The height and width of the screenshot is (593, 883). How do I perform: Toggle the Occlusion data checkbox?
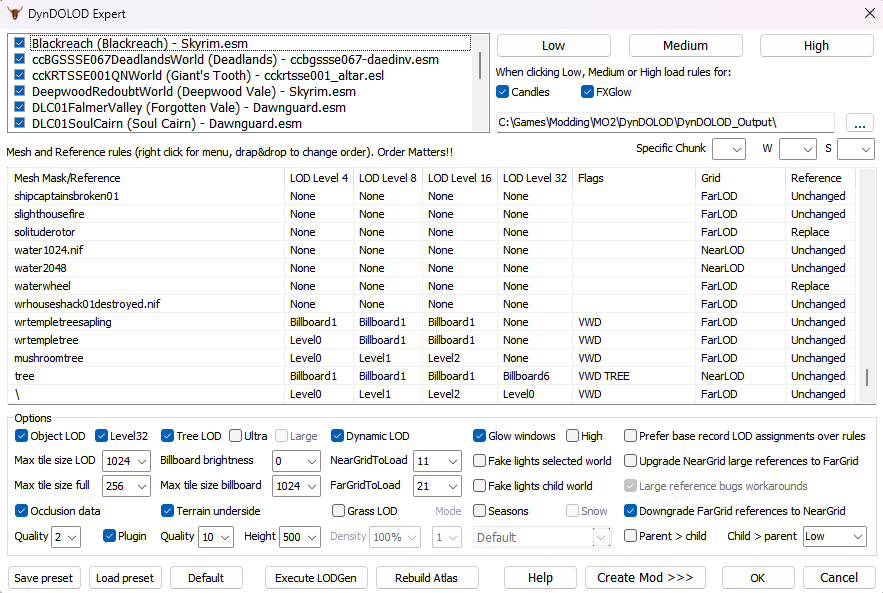(21, 511)
